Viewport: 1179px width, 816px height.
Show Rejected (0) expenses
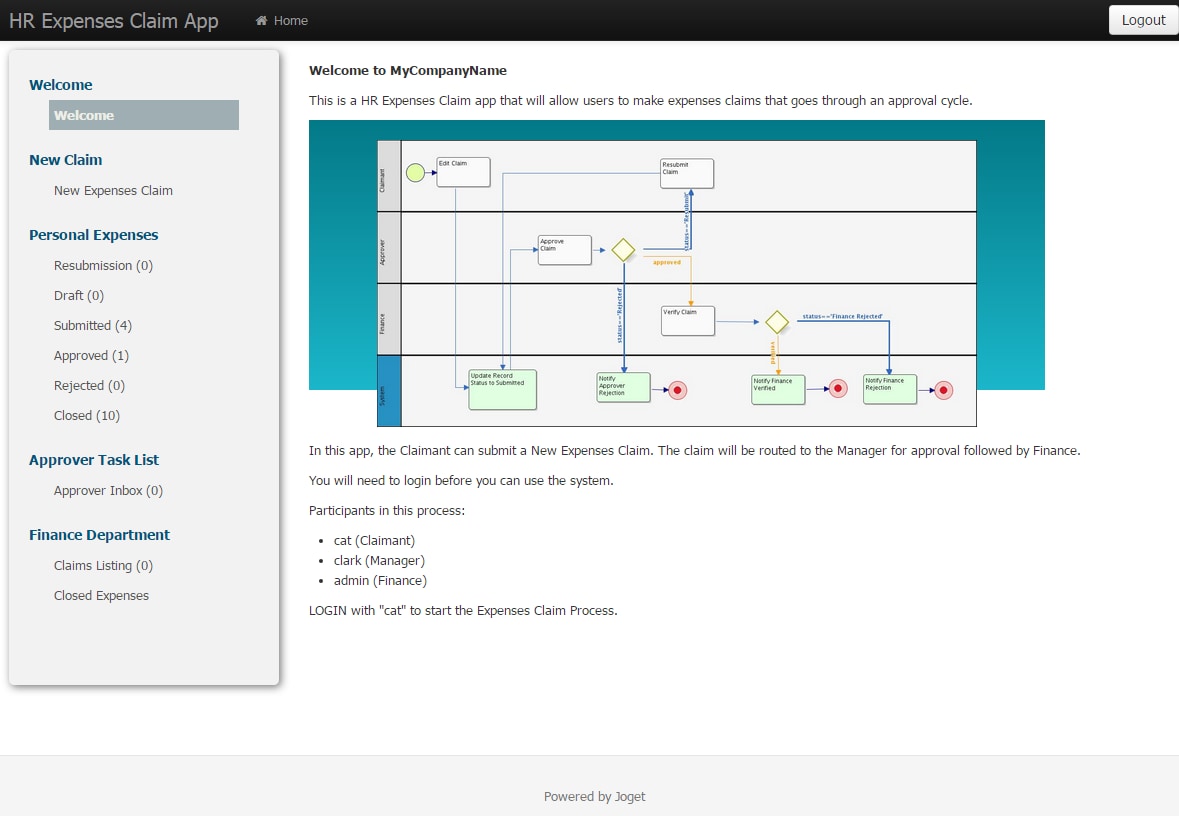89,386
